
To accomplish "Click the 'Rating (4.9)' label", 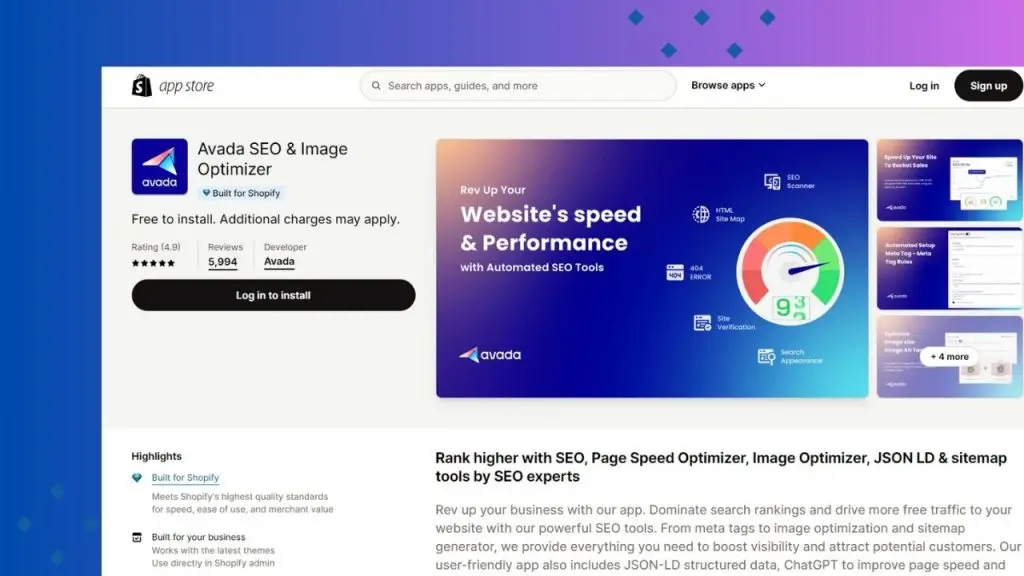I will click(x=156, y=247).
